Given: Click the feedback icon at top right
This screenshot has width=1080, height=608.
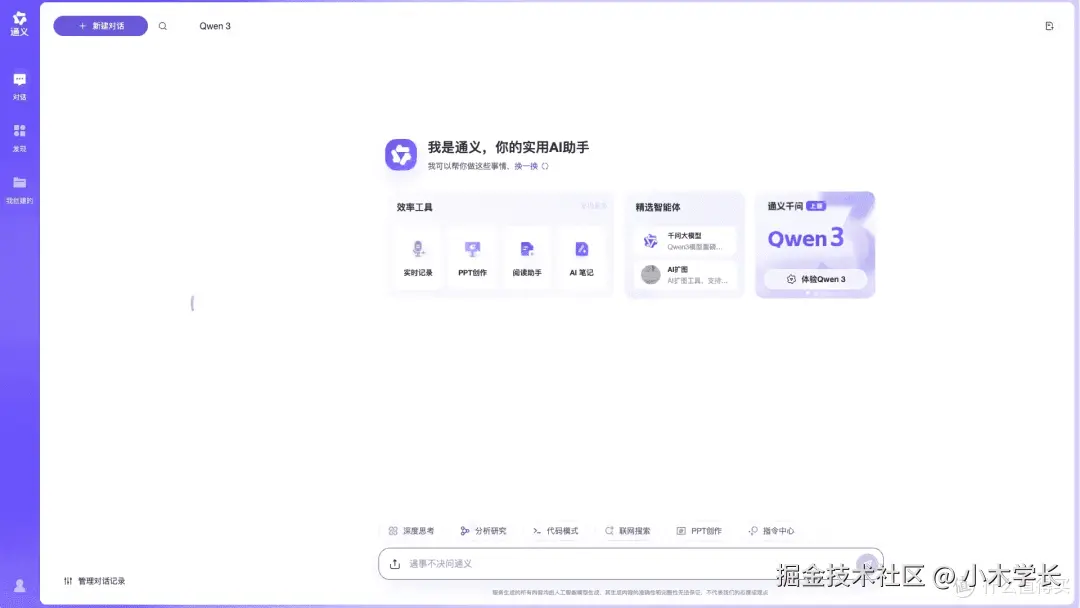Looking at the screenshot, I should (1049, 25).
